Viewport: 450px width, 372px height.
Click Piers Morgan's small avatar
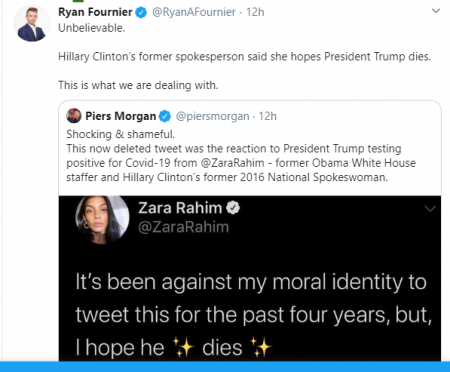(74, 116)
